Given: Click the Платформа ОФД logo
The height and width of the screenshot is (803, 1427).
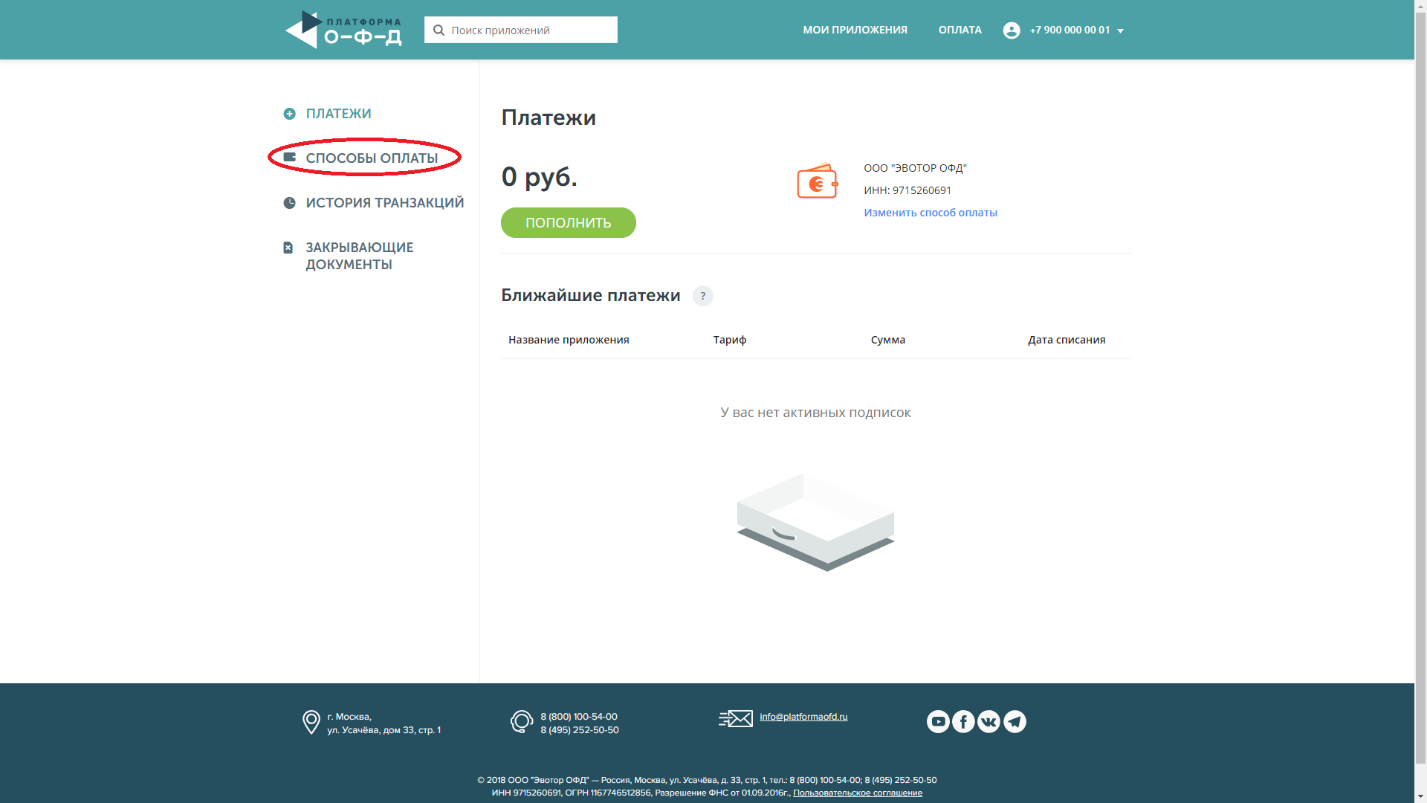Looking at the screenshot, I should pyautogui.click(x=343, y=30).
